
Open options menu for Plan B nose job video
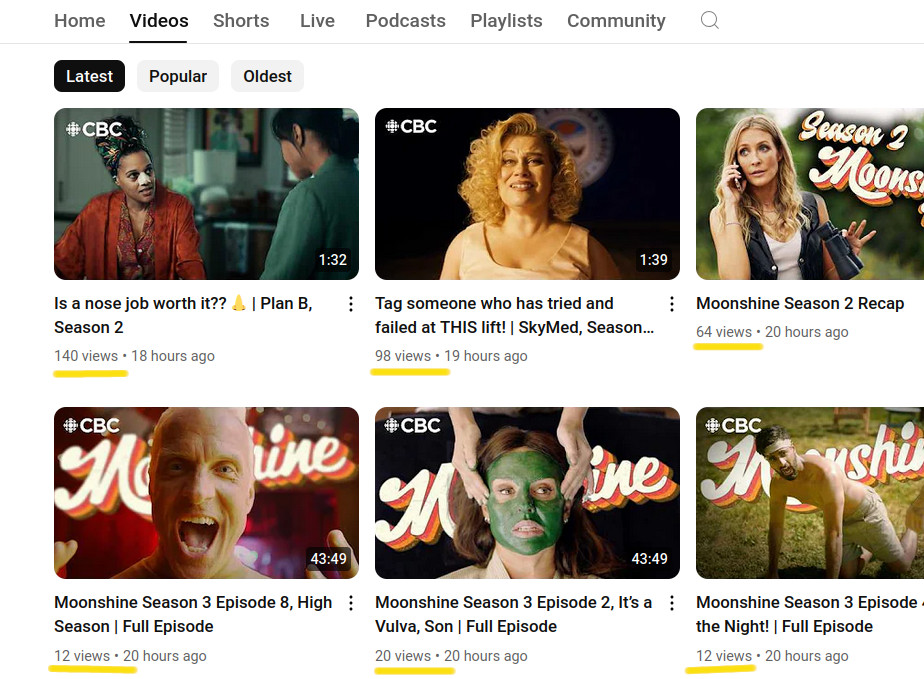coord(351,304)
